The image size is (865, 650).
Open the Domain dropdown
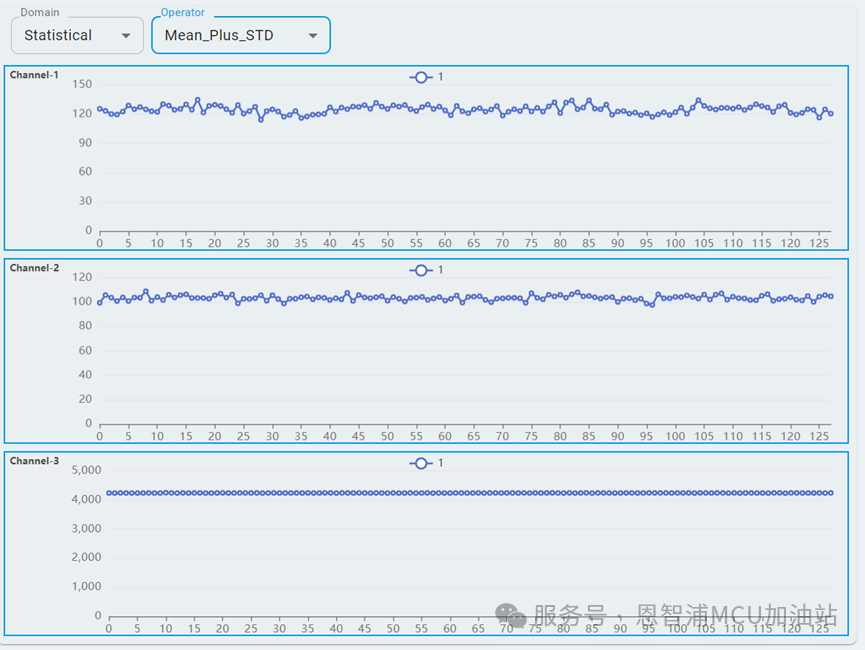coord(77,35)
